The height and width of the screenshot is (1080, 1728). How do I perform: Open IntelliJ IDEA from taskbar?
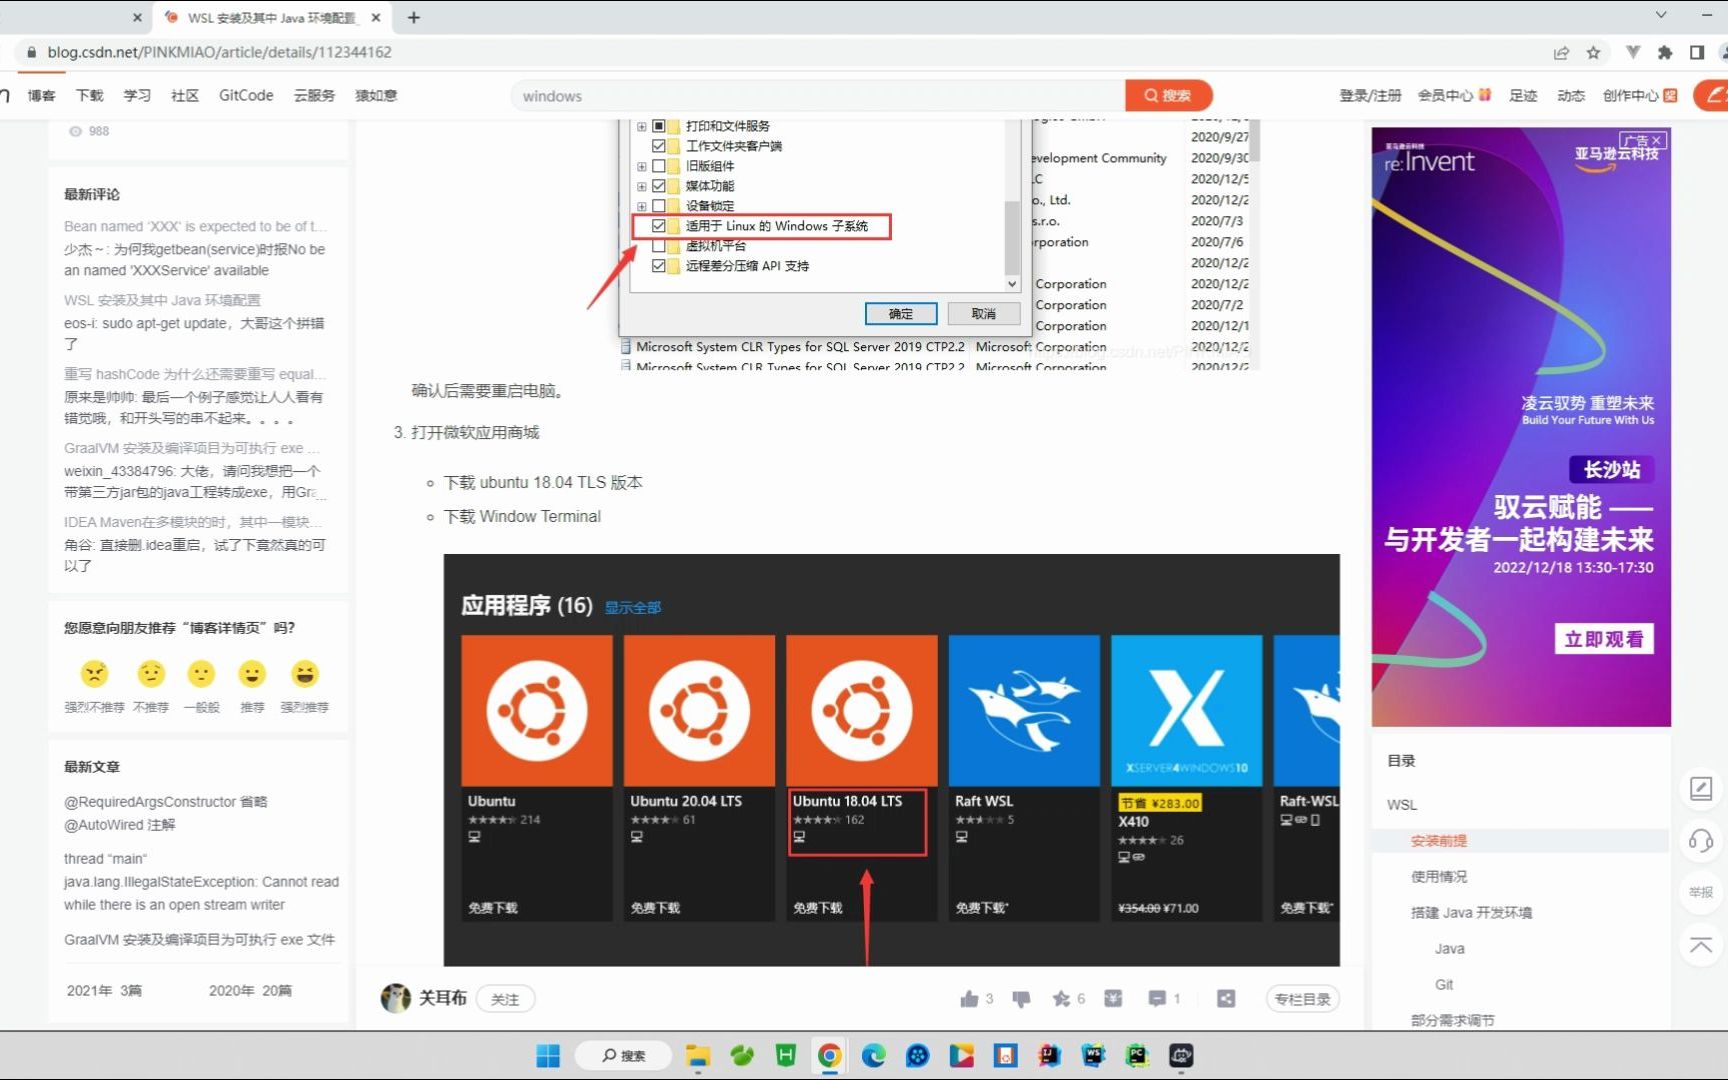(x=1049, y=1055)
